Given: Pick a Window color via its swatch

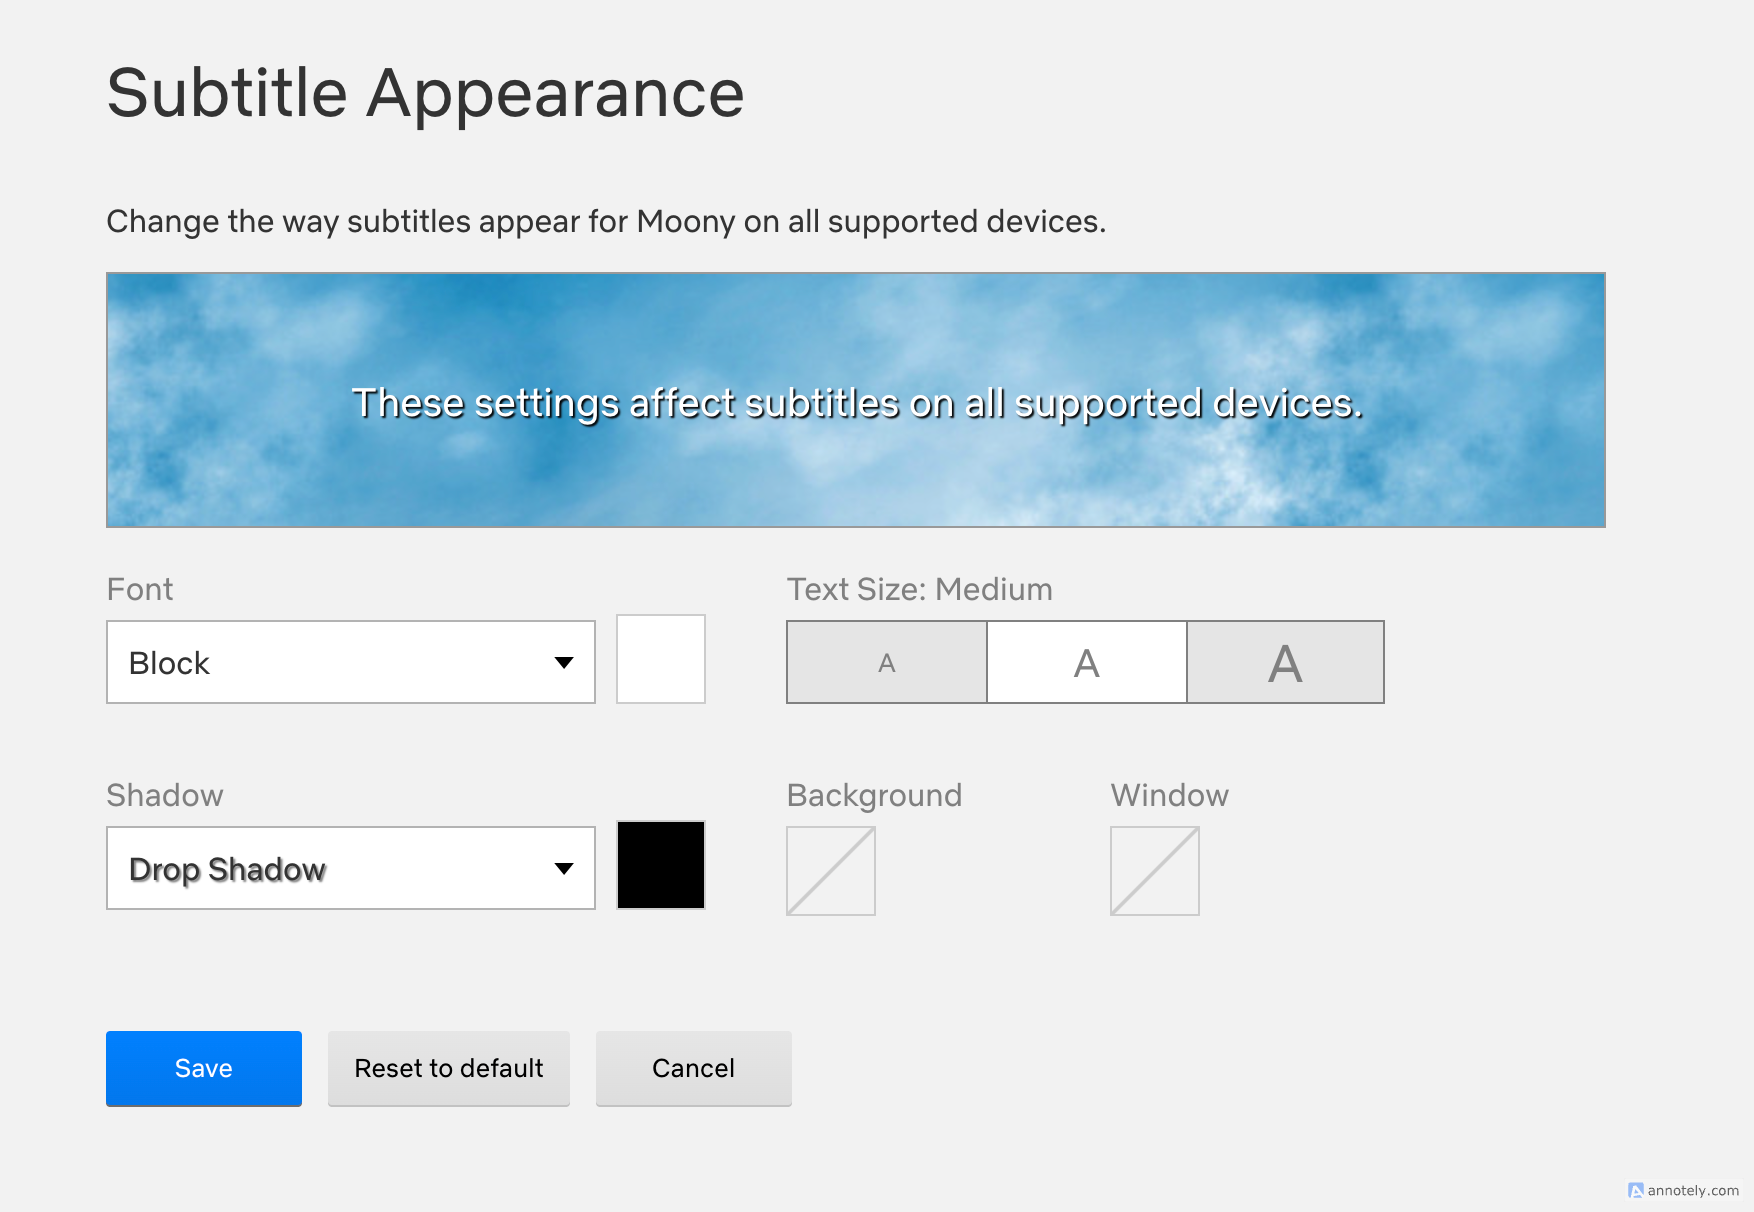Looking at the screenshot, I should point(1155,871).
